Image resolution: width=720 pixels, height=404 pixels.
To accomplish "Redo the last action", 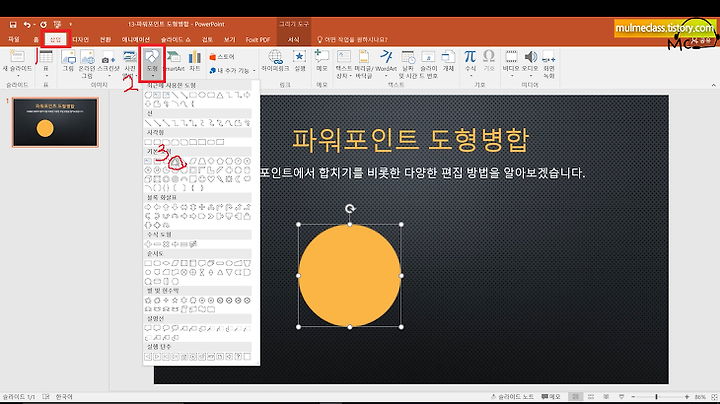I will click(x=43, y=24).
